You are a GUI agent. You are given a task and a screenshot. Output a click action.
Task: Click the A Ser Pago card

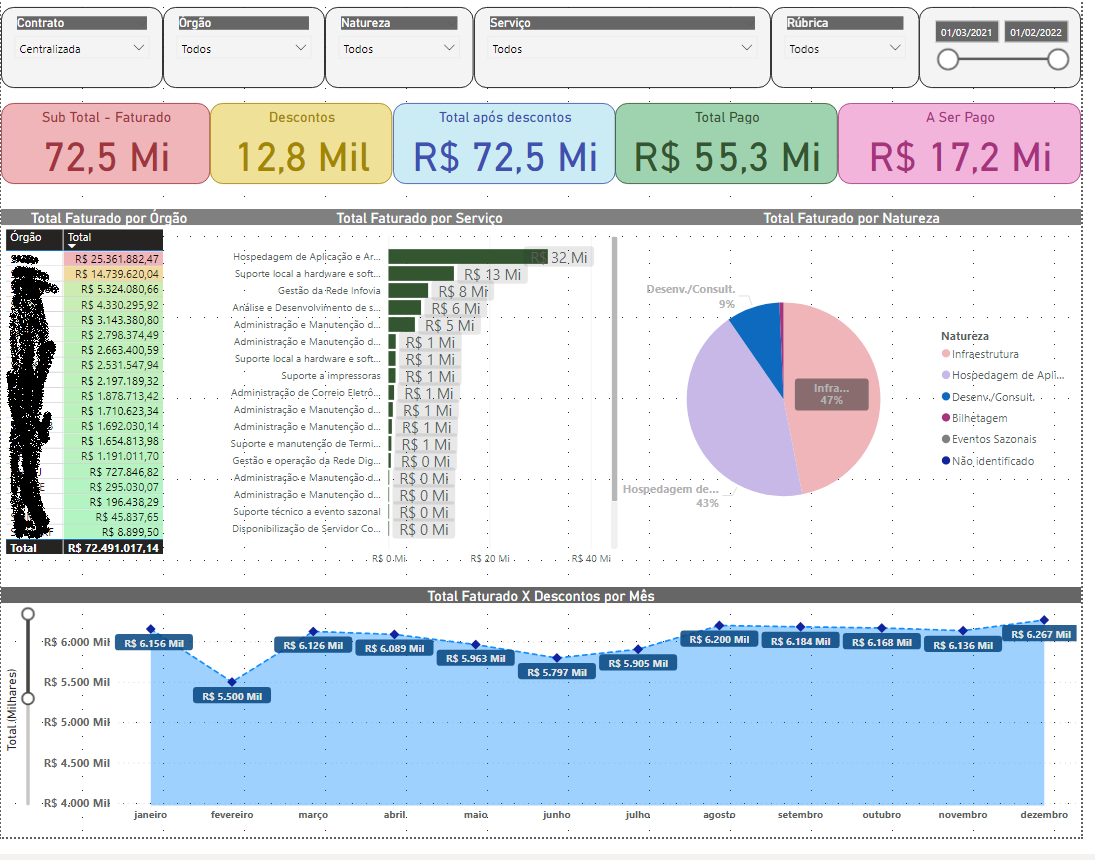(960, 144)
